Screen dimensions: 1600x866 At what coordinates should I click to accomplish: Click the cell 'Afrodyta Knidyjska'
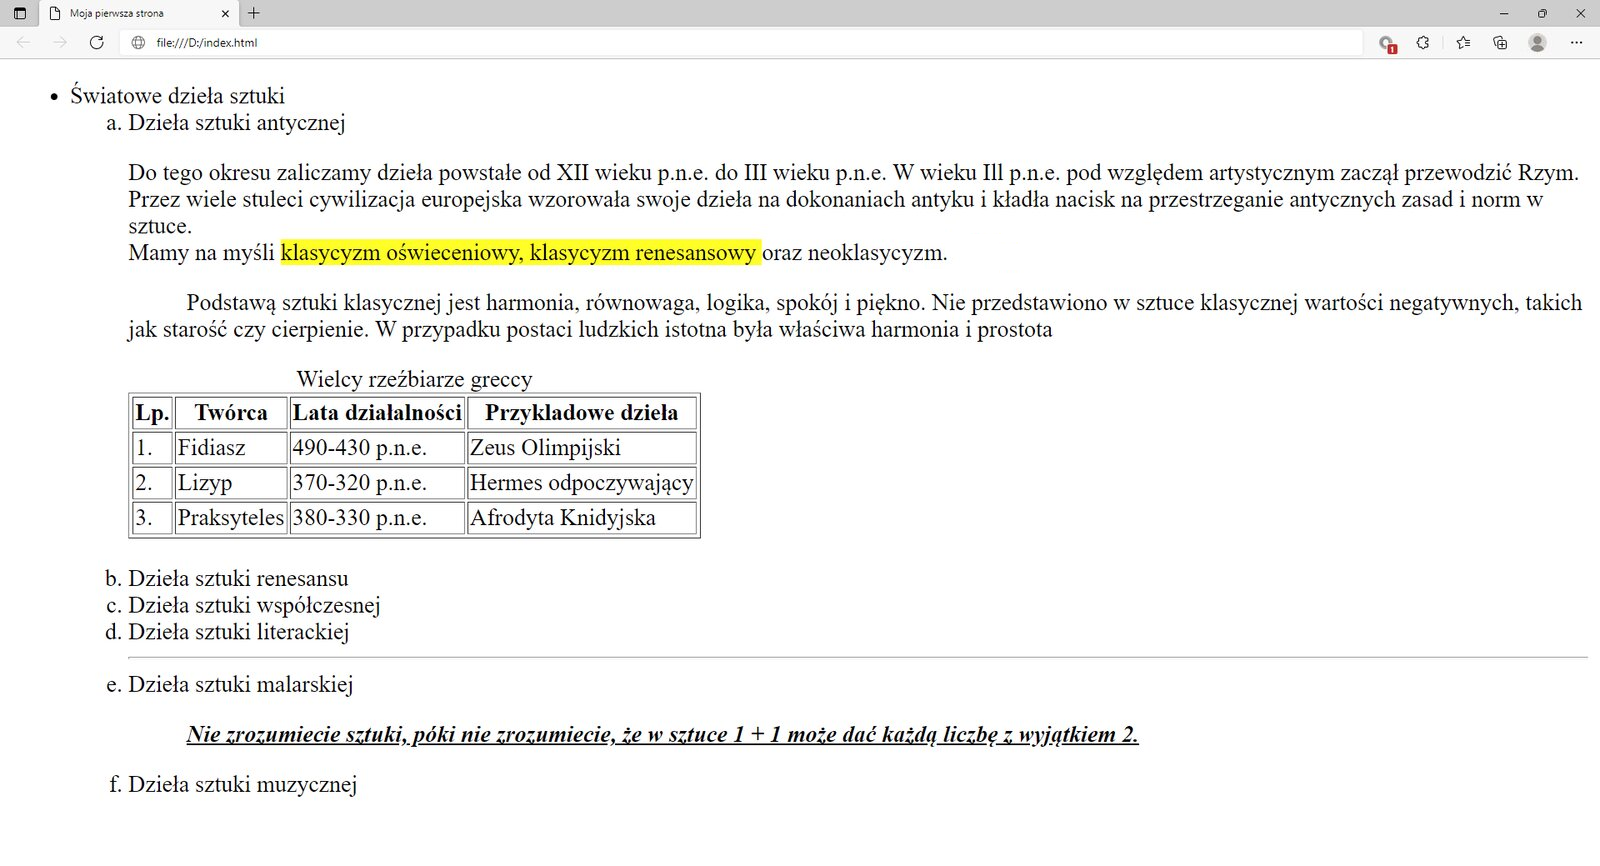coord(582,518)
